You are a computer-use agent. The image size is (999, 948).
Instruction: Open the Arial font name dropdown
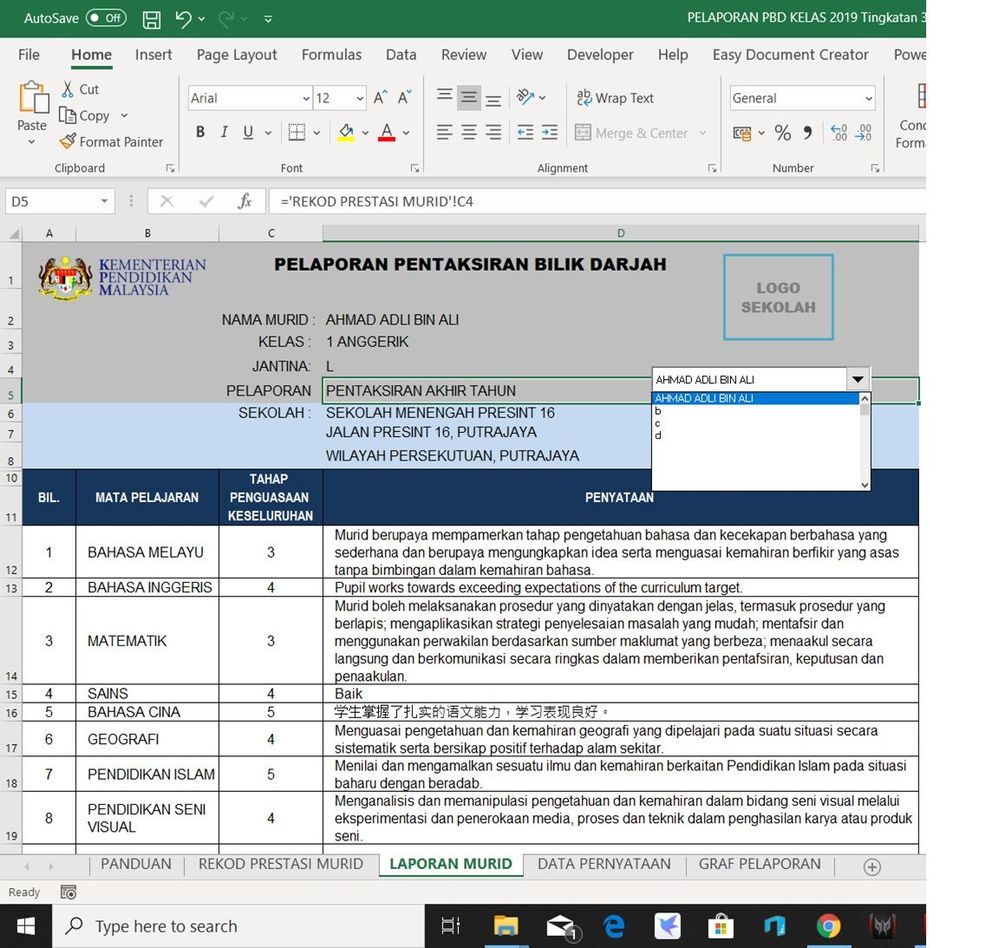(306, 98)
